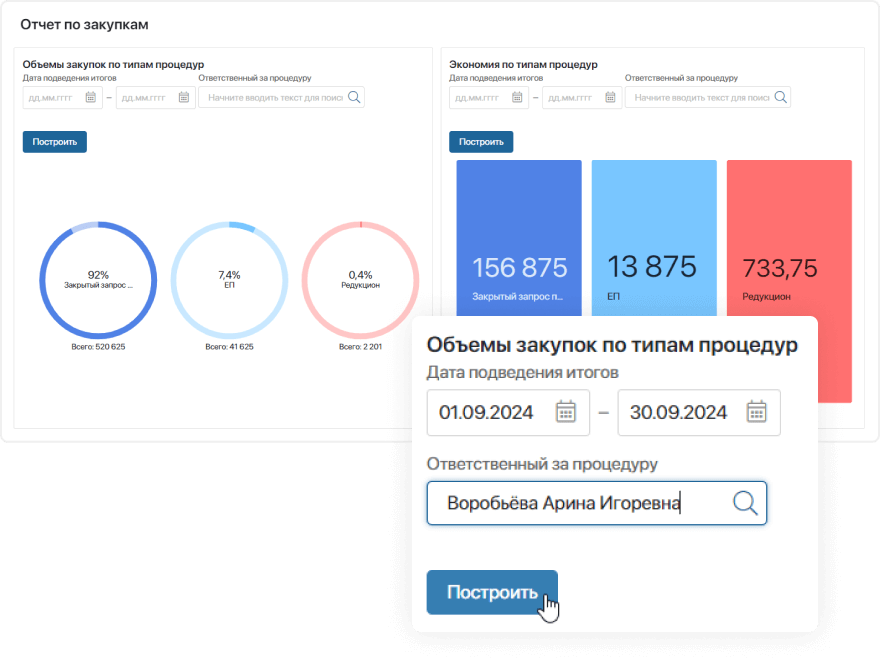
Task: Focus end date field in volumes panel
Action: point(155,97)
